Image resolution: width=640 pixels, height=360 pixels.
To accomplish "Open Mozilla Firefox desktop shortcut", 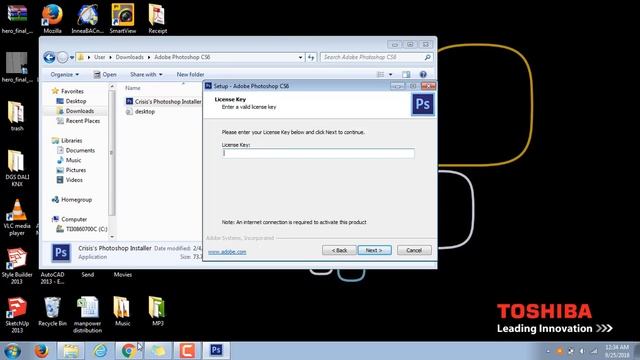I will 52,19.
